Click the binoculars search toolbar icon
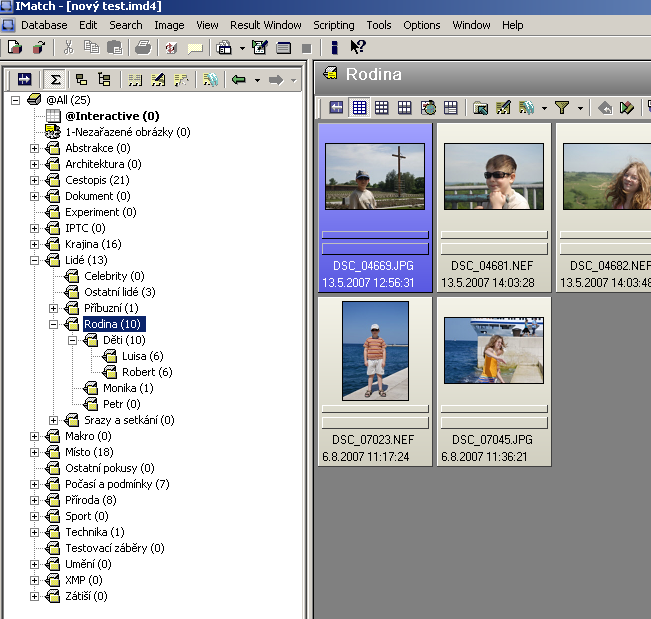651x619 pixels. point(224,47)
